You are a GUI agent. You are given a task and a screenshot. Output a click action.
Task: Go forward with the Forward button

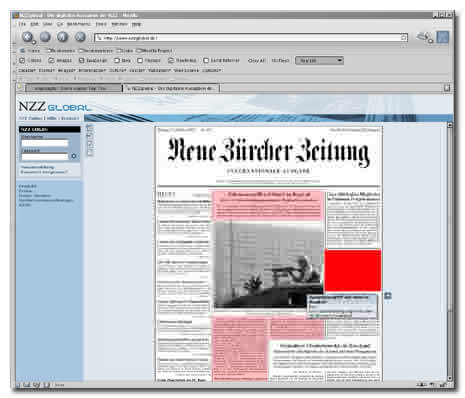click(45, 37)
